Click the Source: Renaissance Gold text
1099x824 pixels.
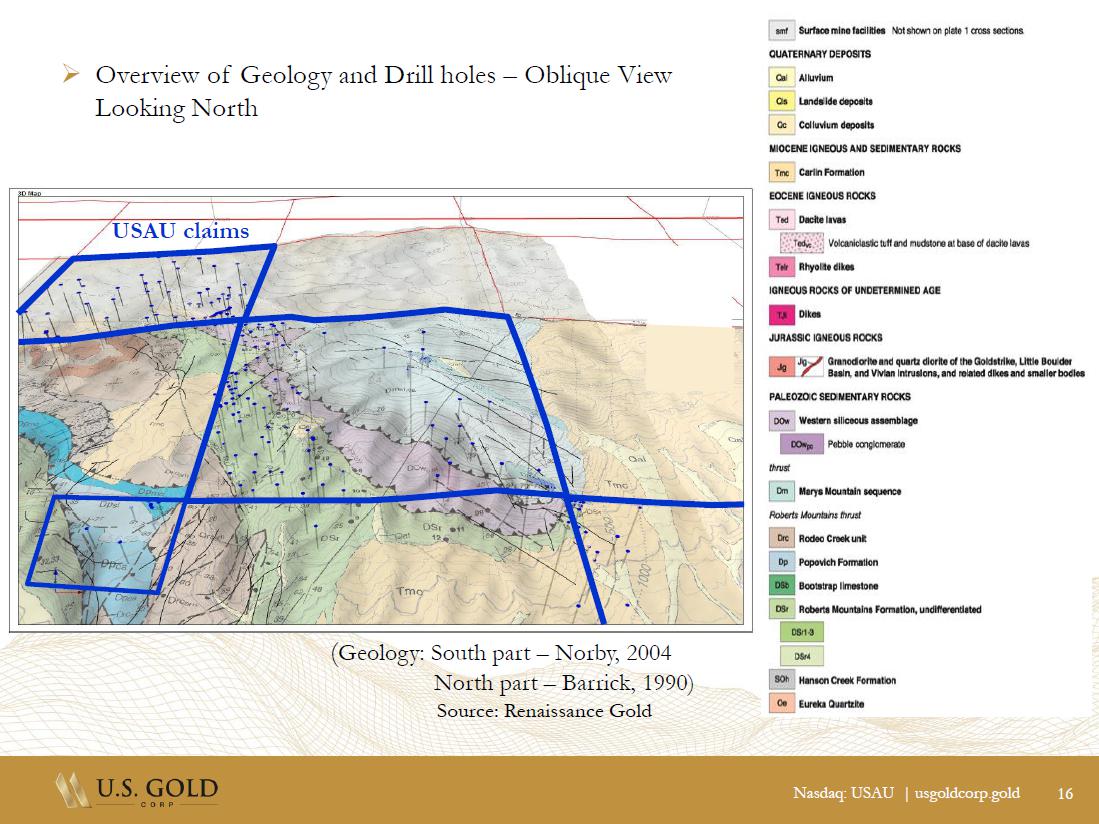click(543, 711)
